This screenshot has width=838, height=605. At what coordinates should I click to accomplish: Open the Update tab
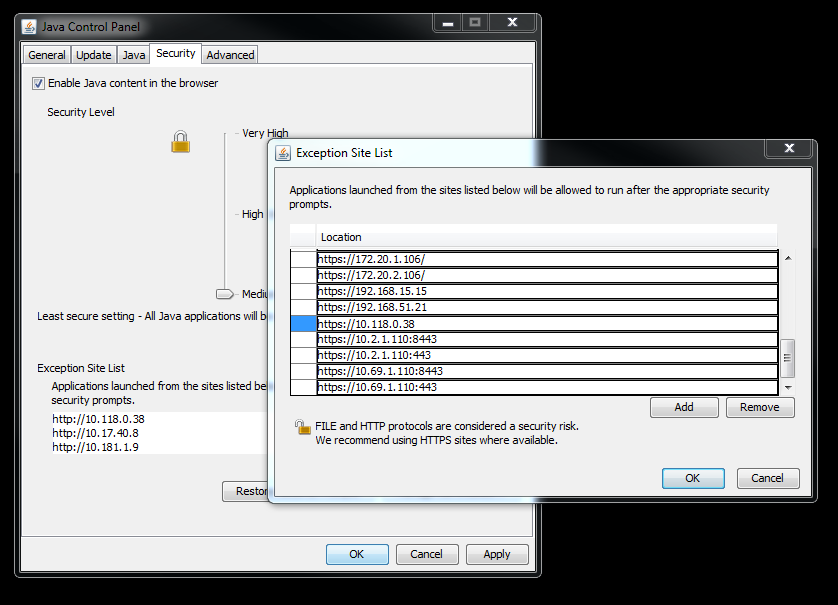(94, 55)
